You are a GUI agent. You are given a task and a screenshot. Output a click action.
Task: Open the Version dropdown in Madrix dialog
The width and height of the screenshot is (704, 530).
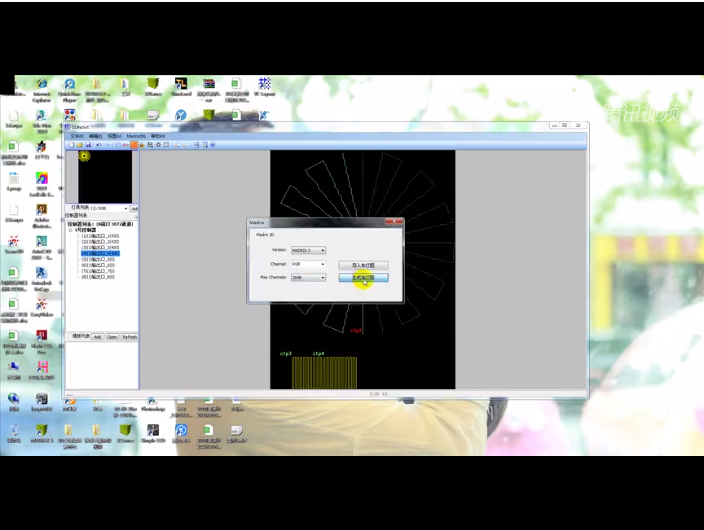click(307, 250)
